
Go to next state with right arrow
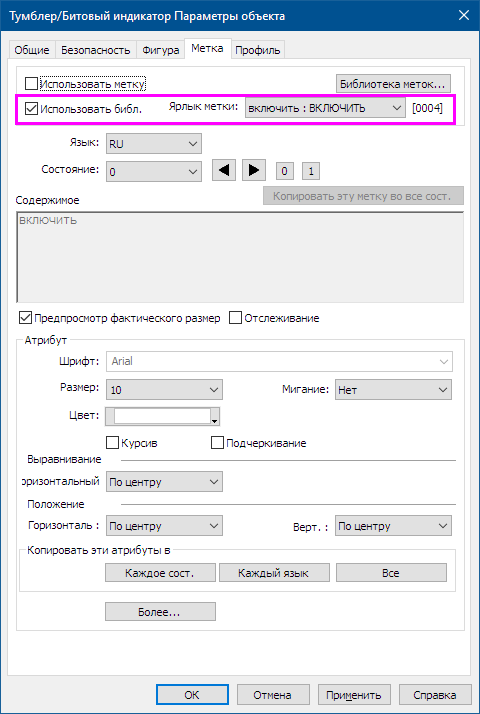point(254,171)
